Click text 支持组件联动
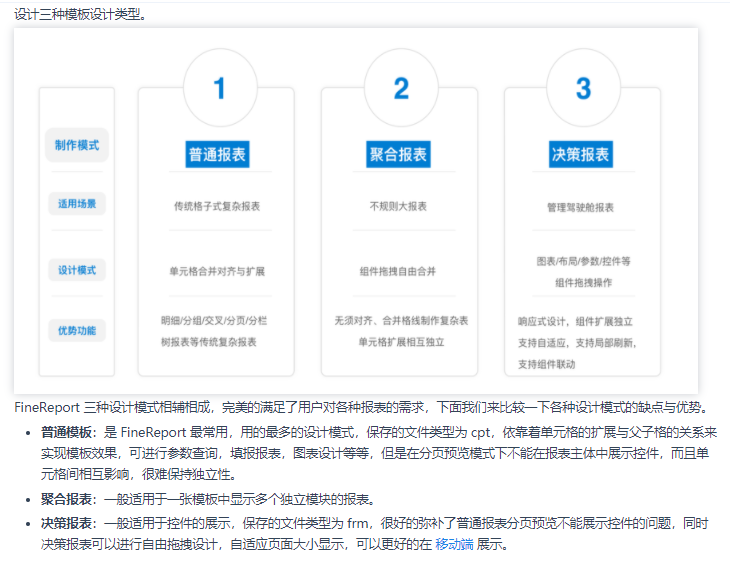Viewport: 730px width, 570px height. coord(547,364)
